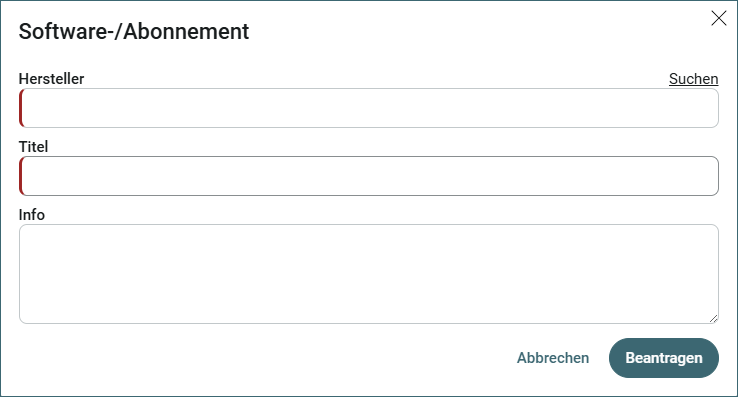The image size is (738, 397).
Task: Click the Suchen link above Hersteller
Action: click(x=693, y=79)
